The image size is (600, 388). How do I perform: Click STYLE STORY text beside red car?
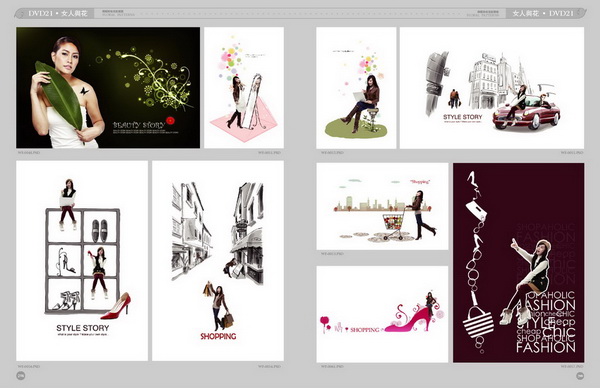[x=463, y=117]
